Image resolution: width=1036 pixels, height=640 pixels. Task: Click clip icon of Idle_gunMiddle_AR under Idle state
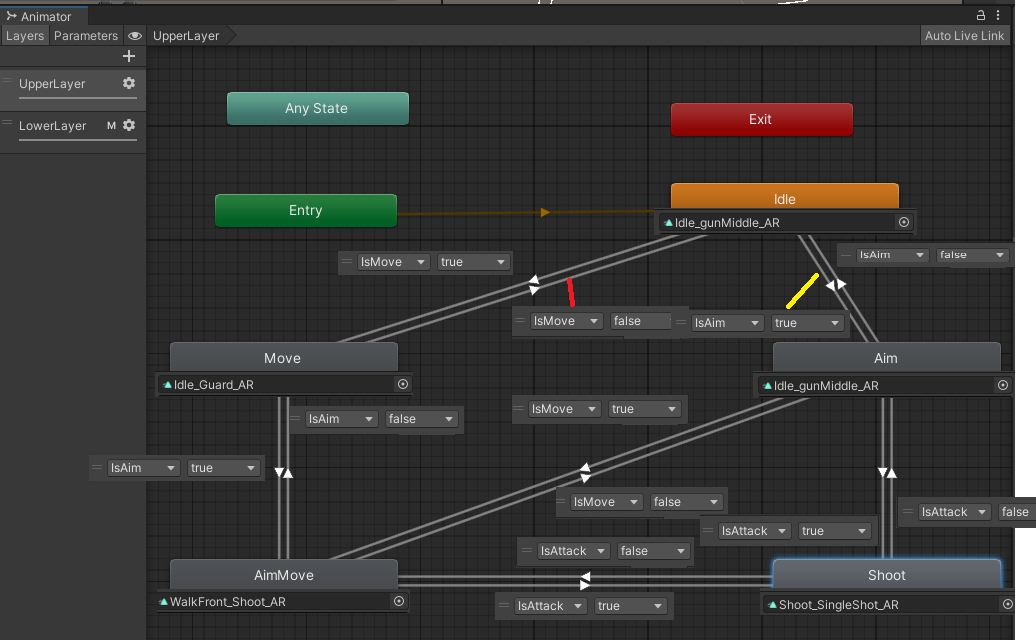pos(668,223)
